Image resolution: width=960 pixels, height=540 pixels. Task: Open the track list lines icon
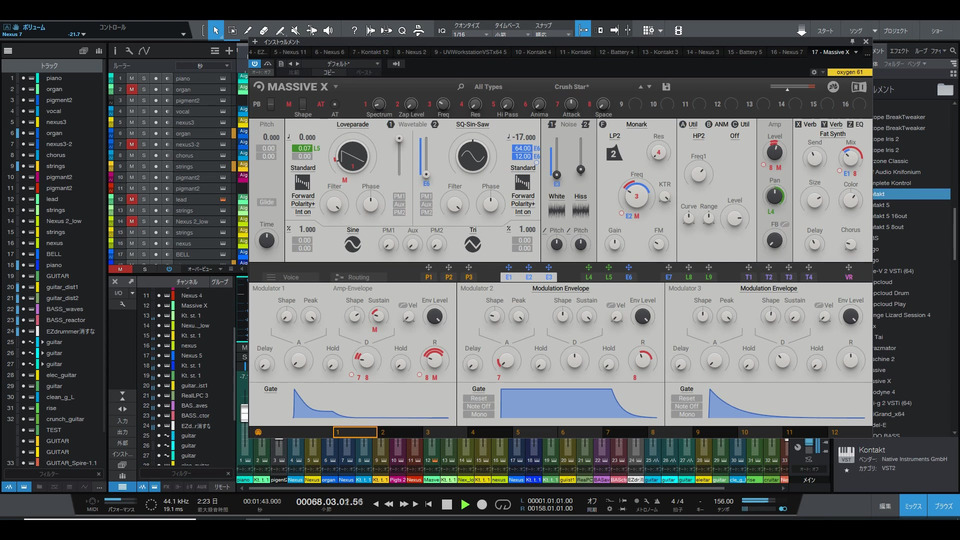(215, 51)
